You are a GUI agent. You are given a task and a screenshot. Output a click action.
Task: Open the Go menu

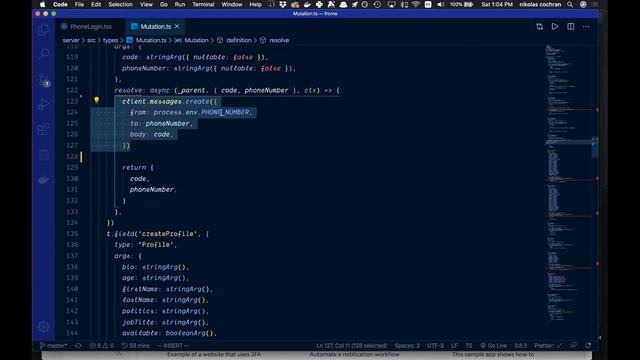(x=164, y=4)
